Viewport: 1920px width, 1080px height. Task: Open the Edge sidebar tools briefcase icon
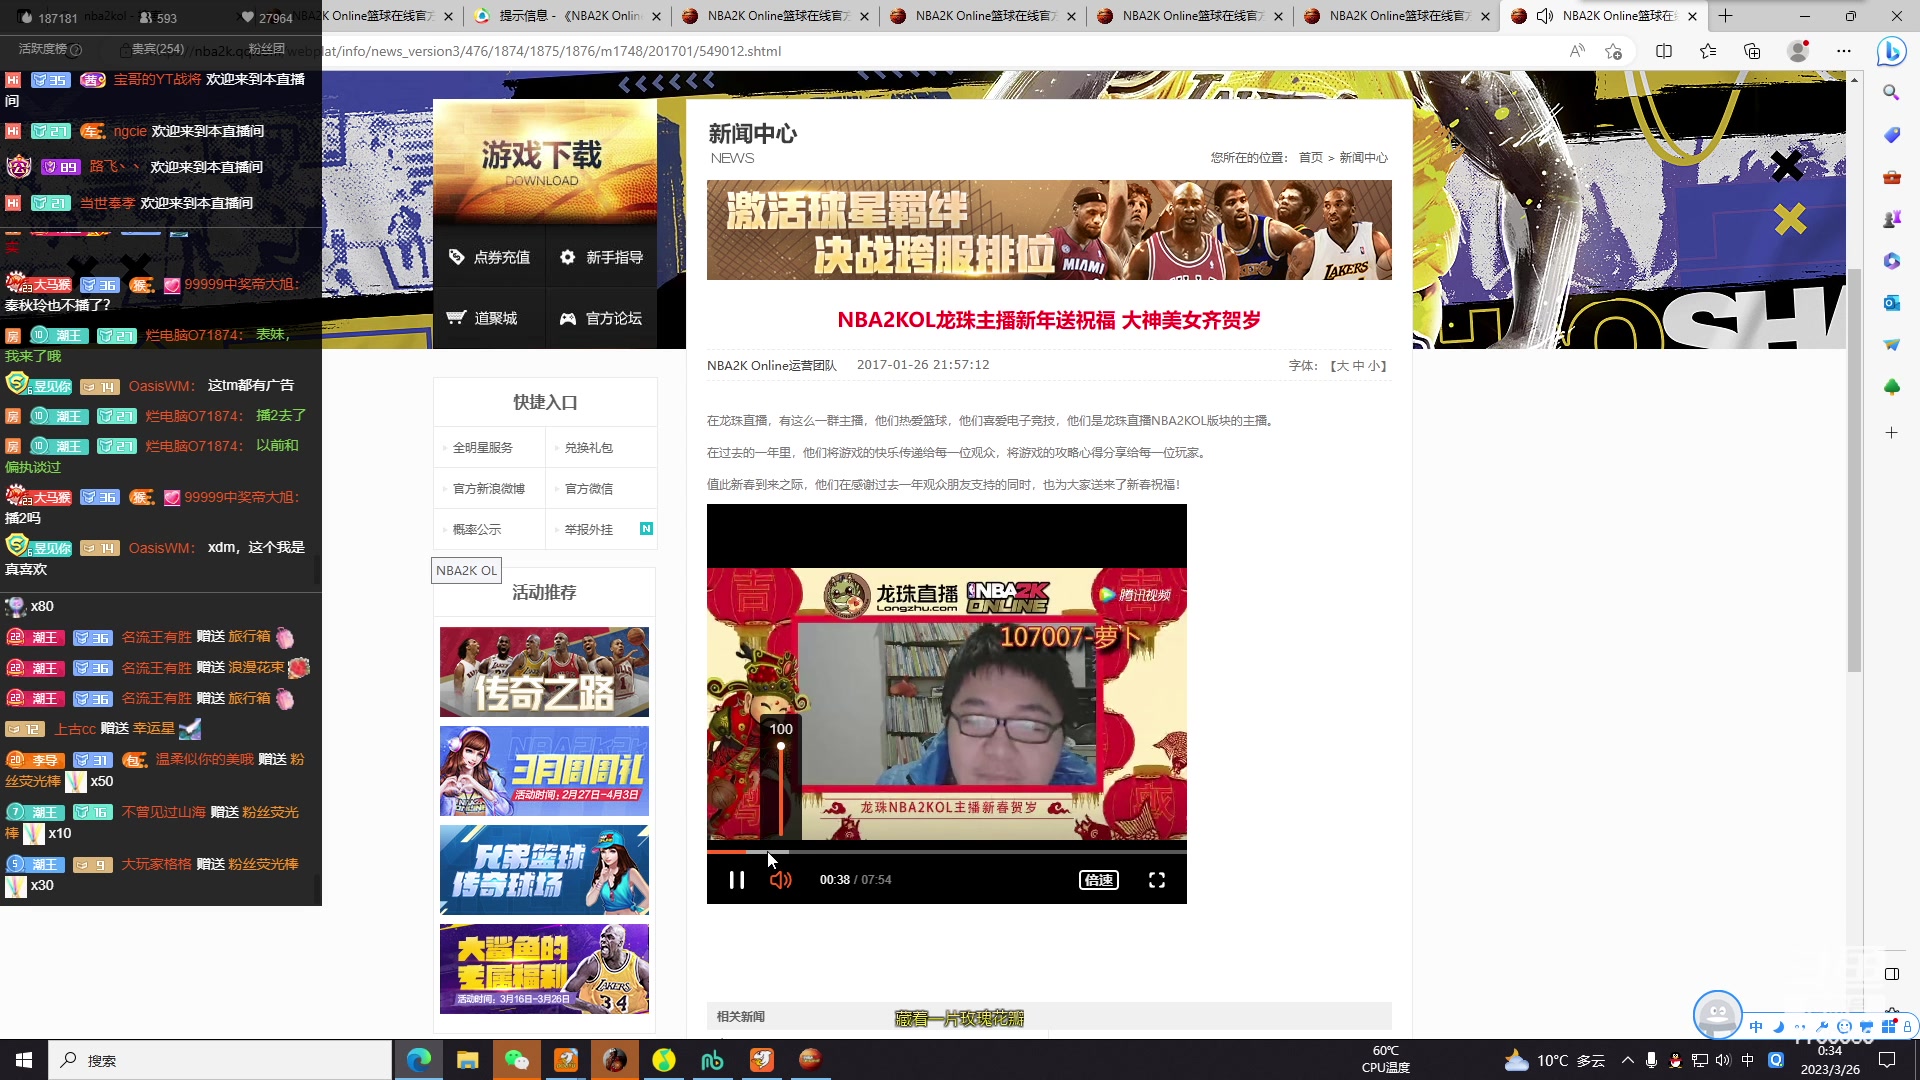coord(1891,177)
